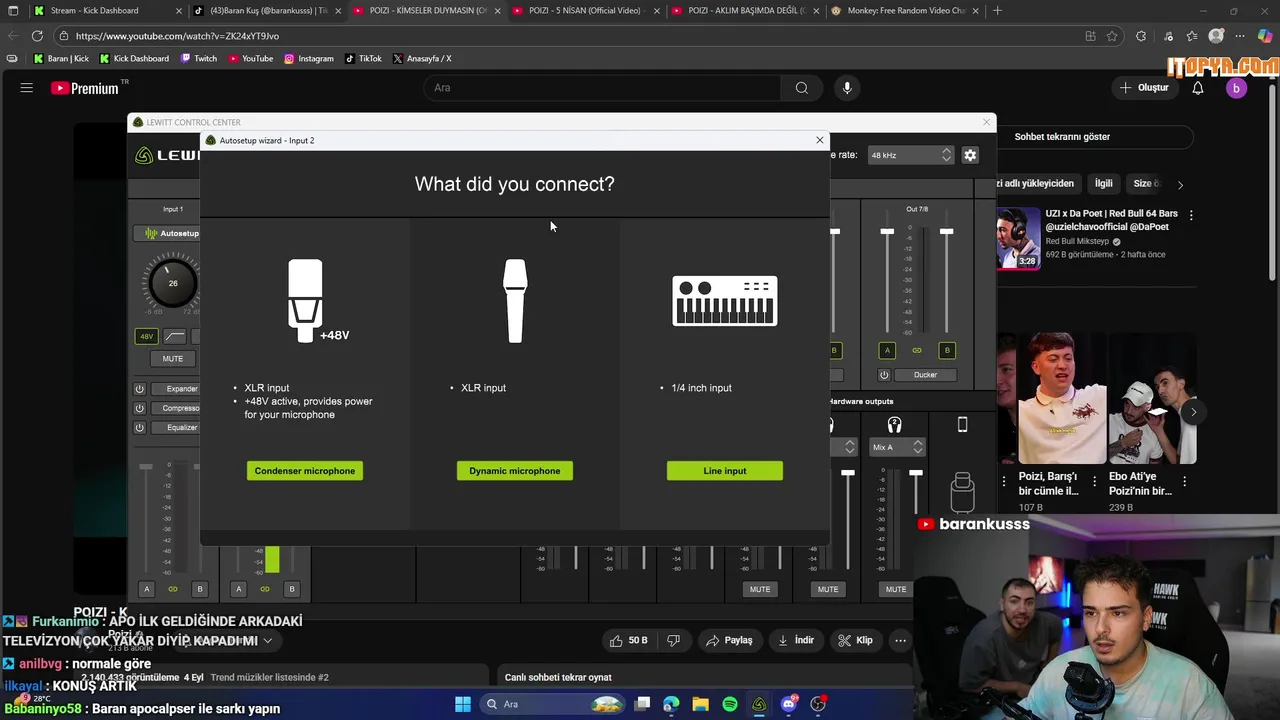Open the Anasayfa / X bookmark
1280x720 pixels.
coord(422,59)
